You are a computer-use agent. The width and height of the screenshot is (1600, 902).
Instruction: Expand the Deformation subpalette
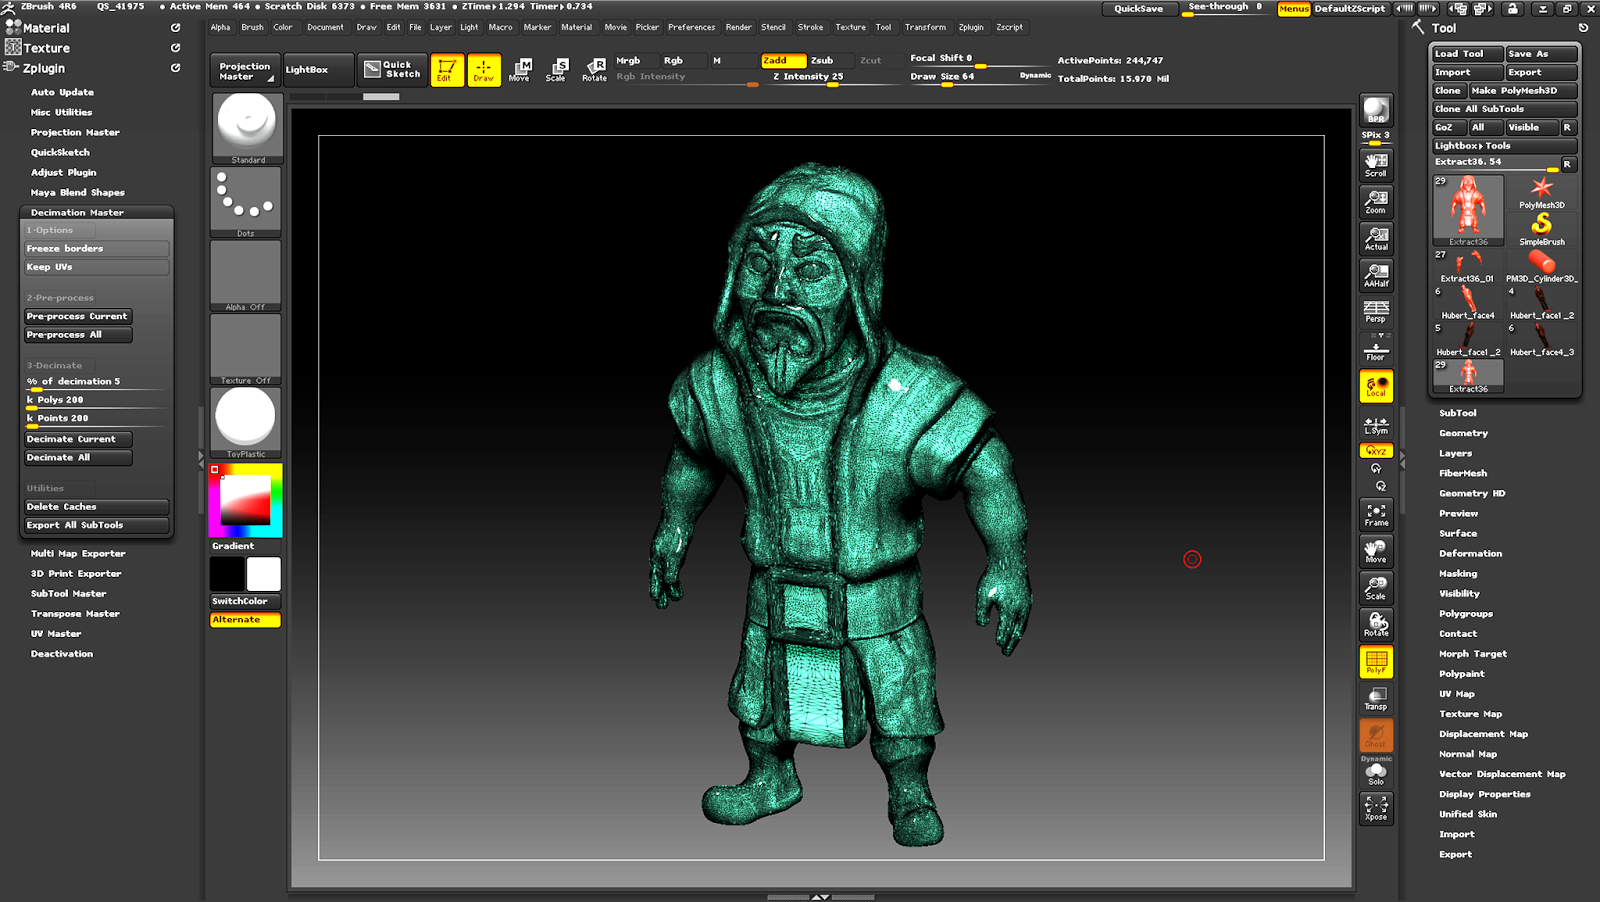click(1470, 553)
